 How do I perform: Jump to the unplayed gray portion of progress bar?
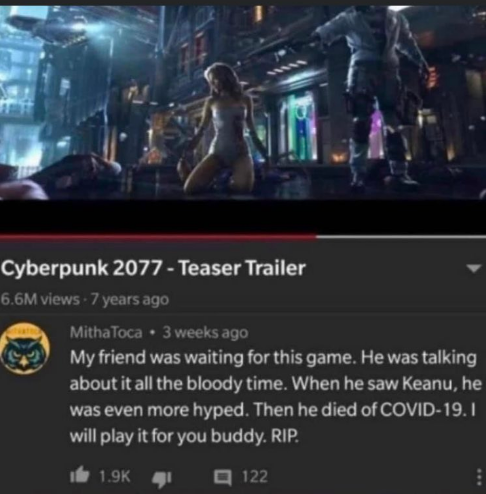coord(401,237)
